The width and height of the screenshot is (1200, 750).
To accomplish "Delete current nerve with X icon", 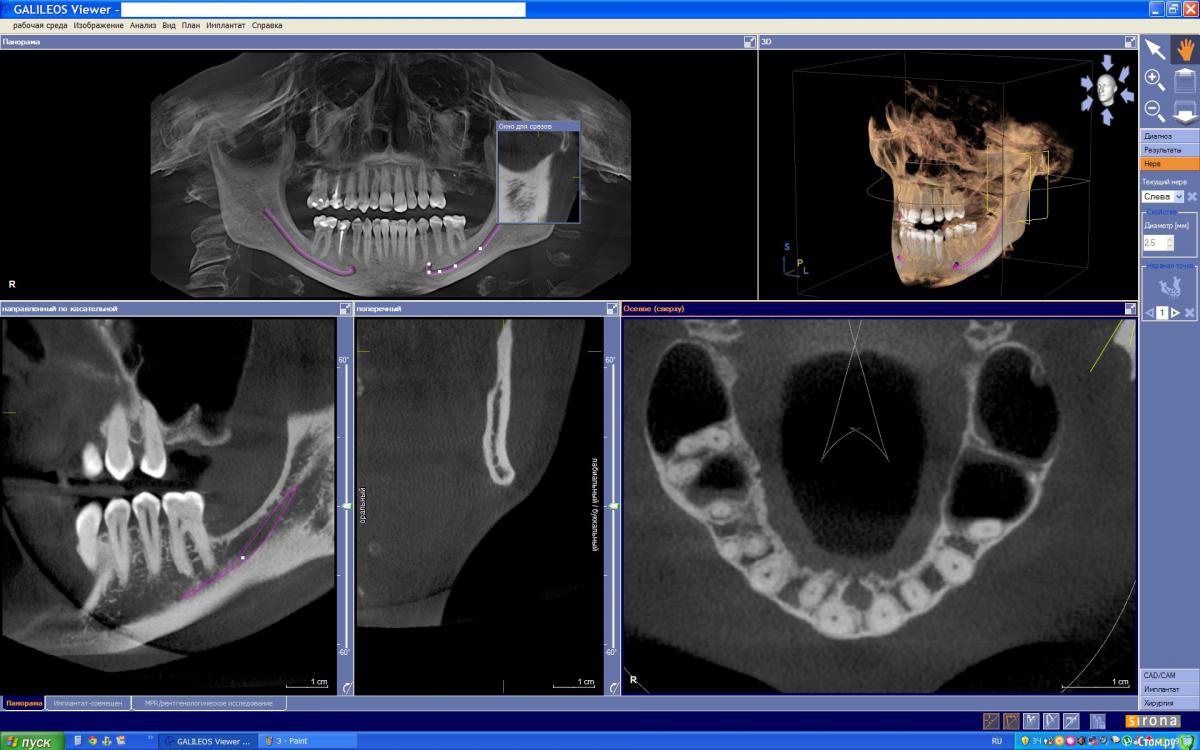I will (x=1191, y=197).
